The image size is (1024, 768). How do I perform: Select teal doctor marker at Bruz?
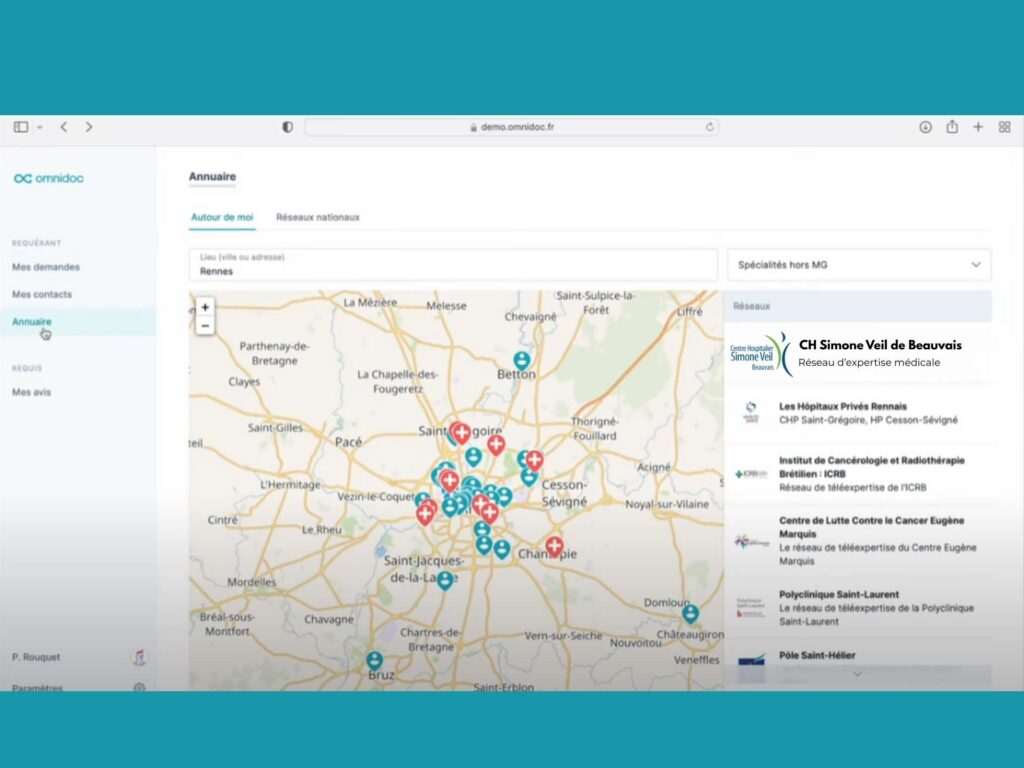[374, 660]
